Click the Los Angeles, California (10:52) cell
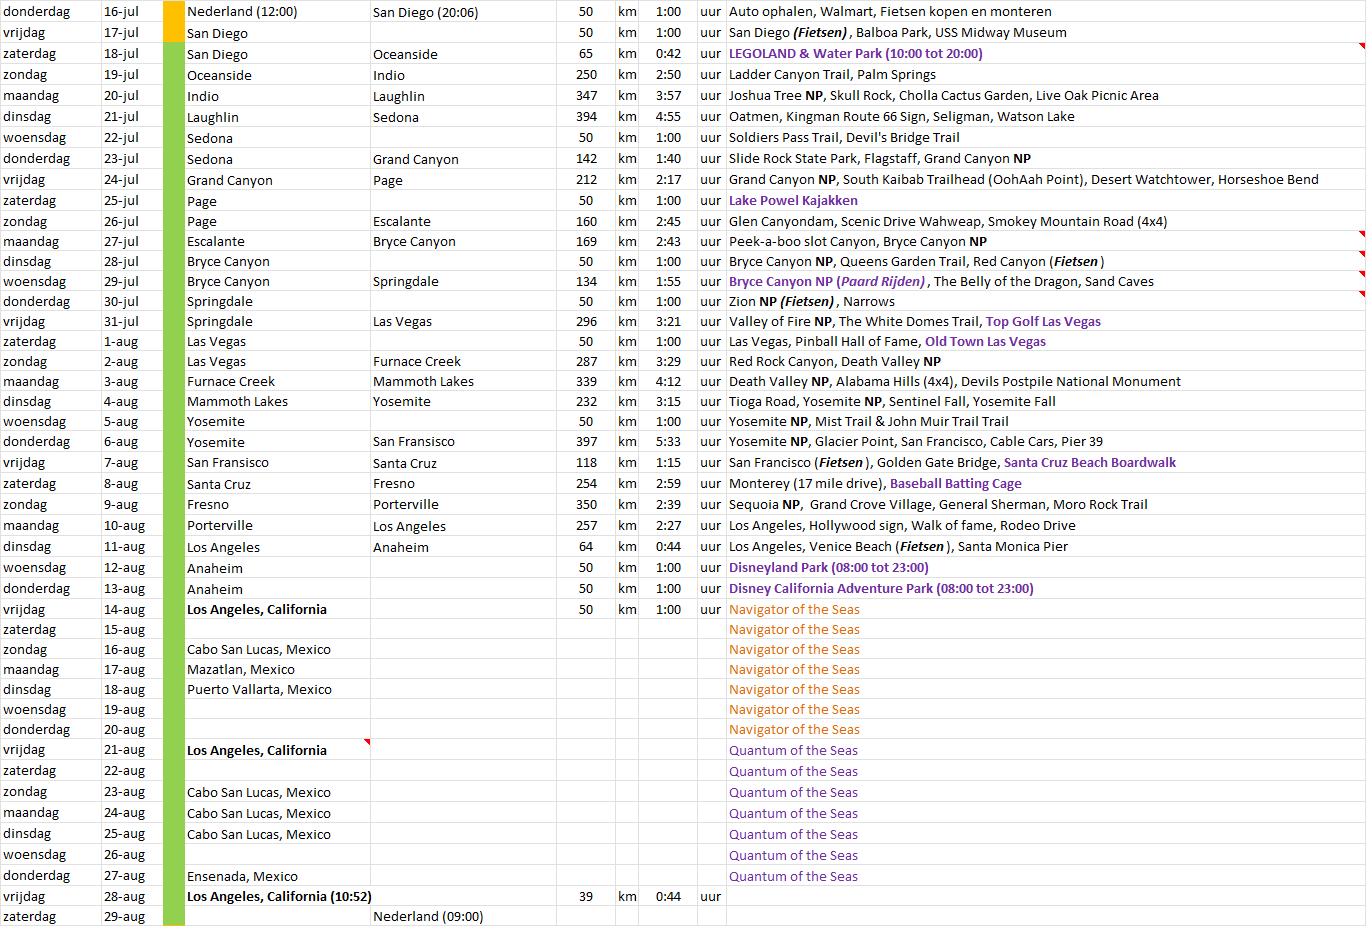1366x926 pixels. pos(278,897)
